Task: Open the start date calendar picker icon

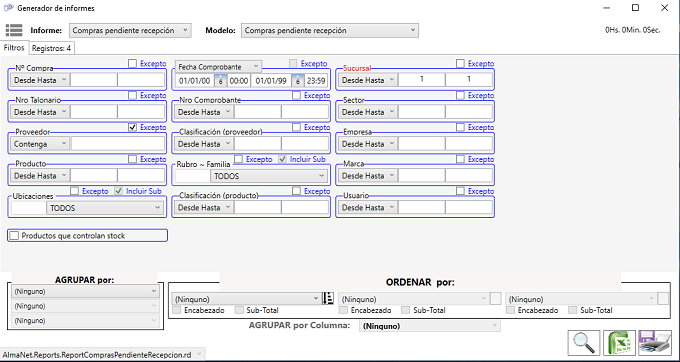Action: (x=220, y=81)
